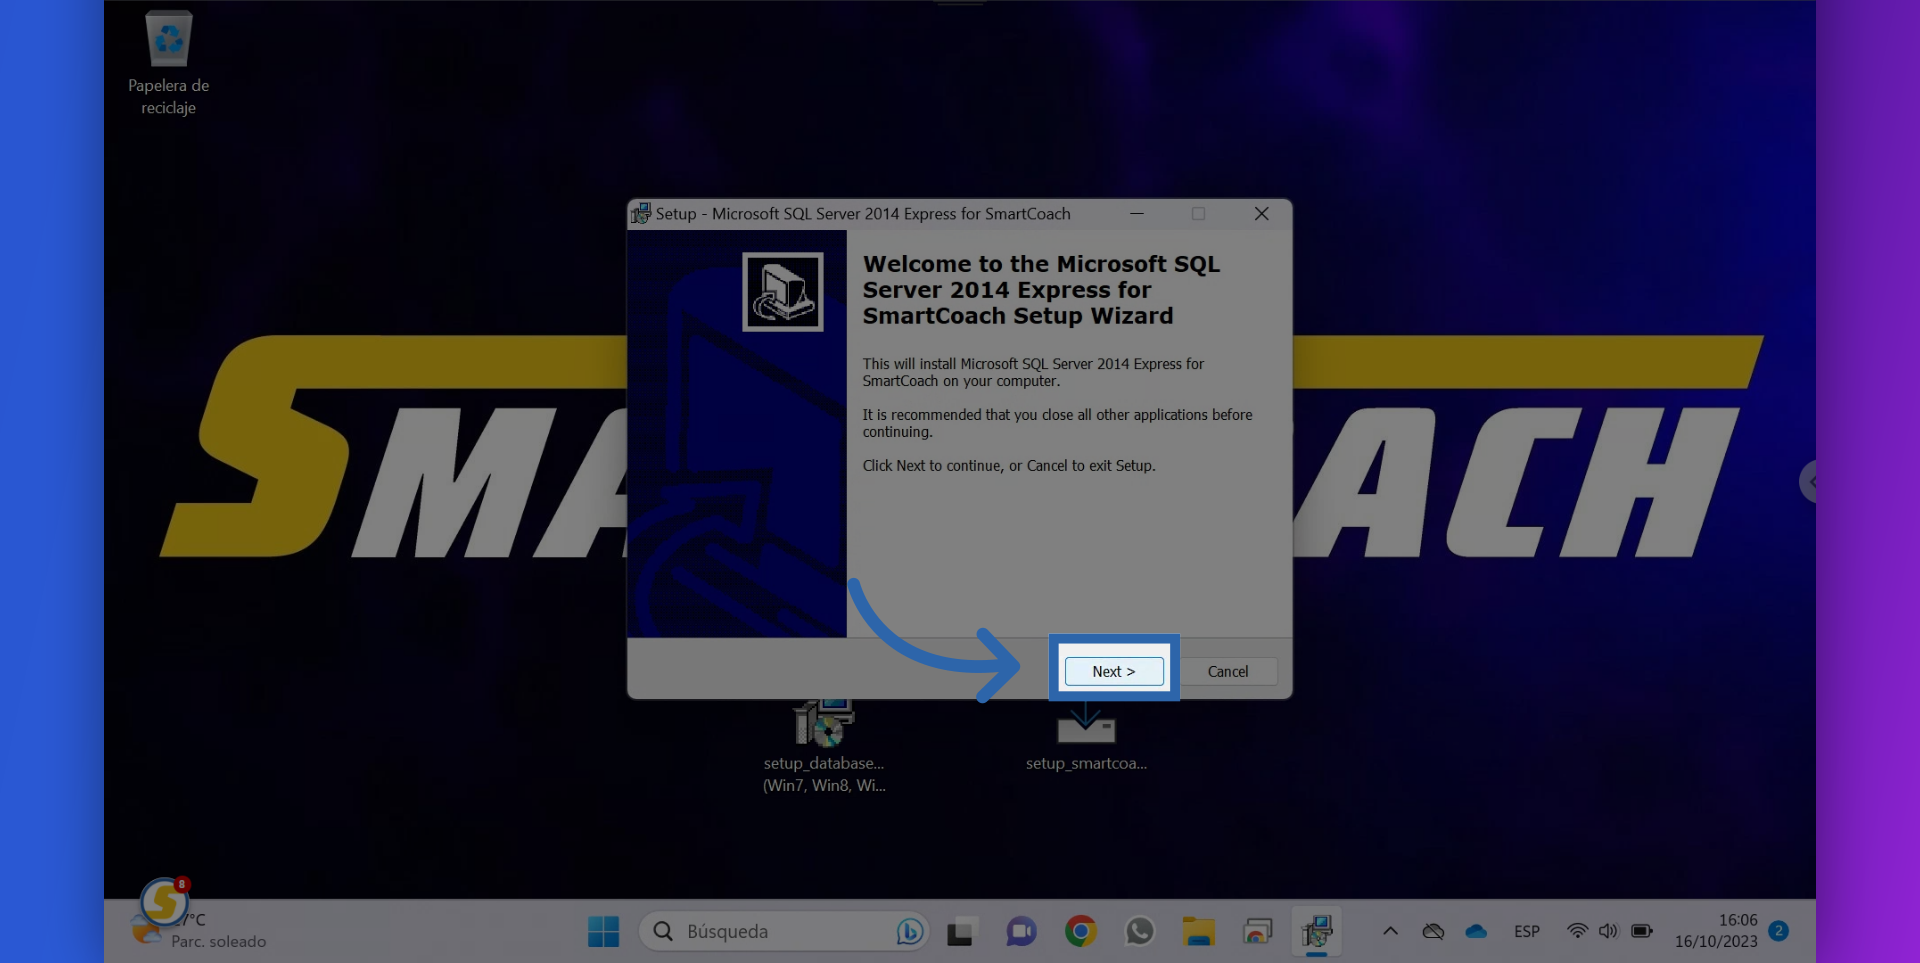Check the battery status tray icon
1920x963 pixels.
[1642, 932]
